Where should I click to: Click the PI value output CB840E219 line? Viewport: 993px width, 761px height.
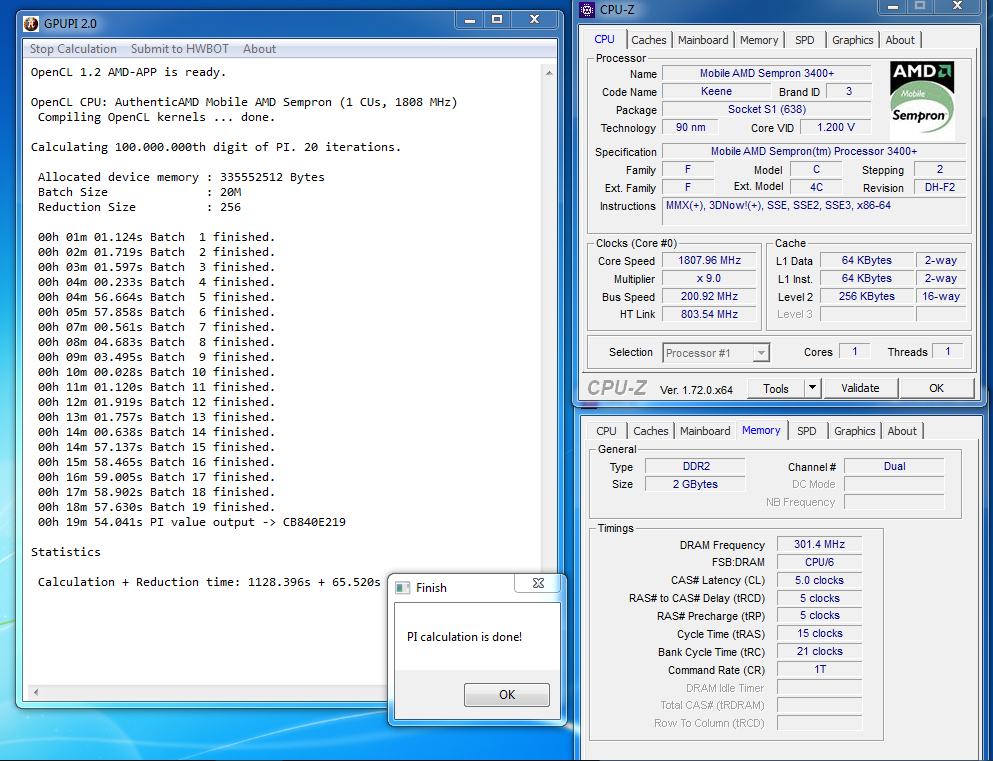(x=191, y=522)
